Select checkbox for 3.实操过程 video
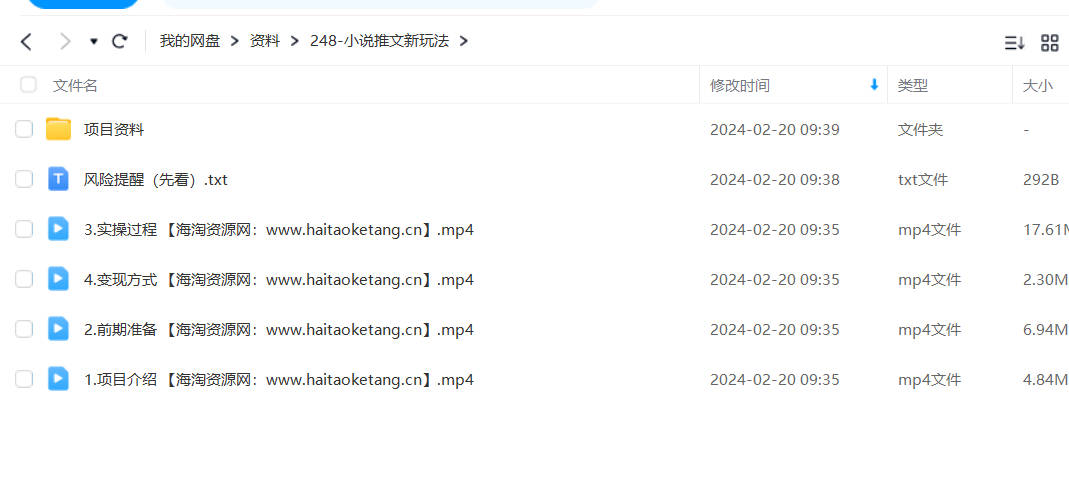Screen dimensions: 1069x484 click(24, 229)
